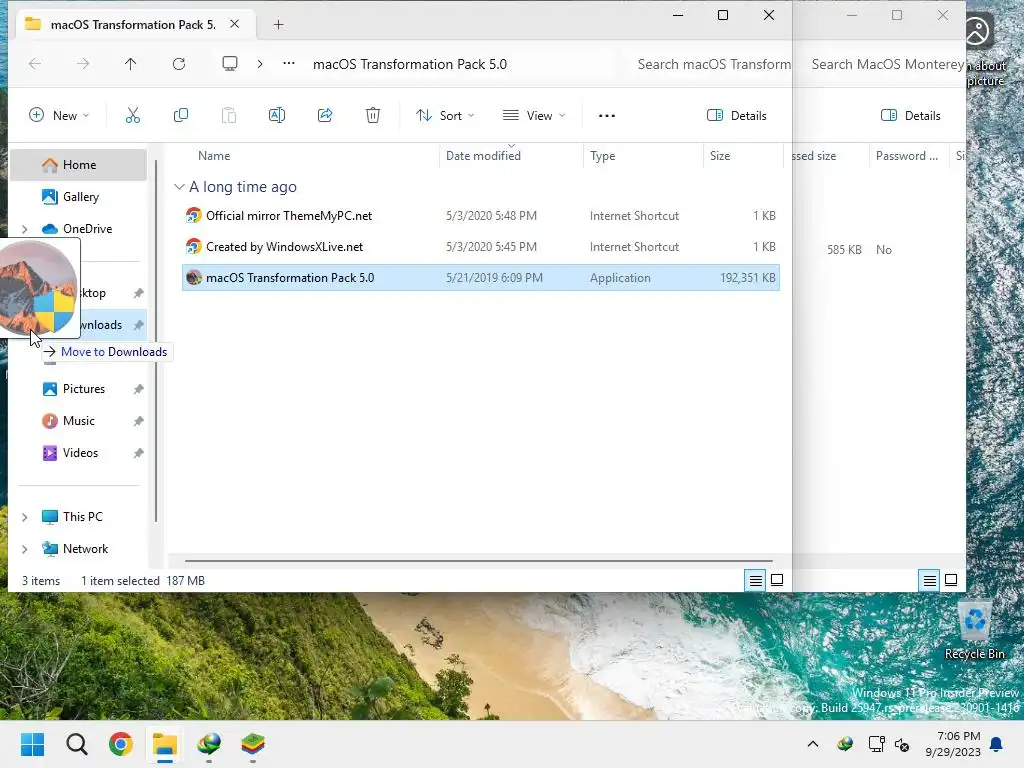Go up one folder level
1024x768 pixels.
[x=131, y=63]
